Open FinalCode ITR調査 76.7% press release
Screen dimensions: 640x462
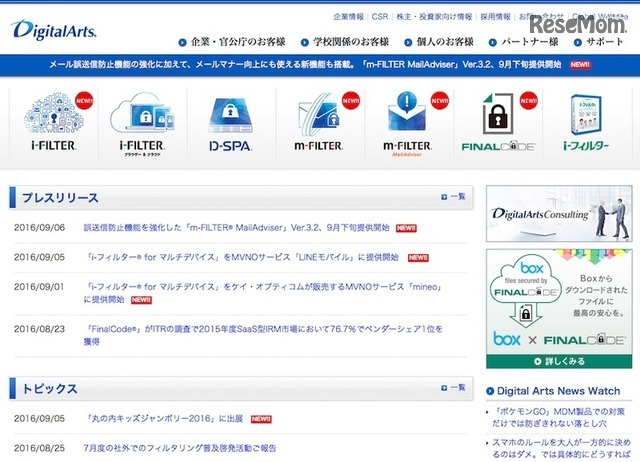[263, 335]
